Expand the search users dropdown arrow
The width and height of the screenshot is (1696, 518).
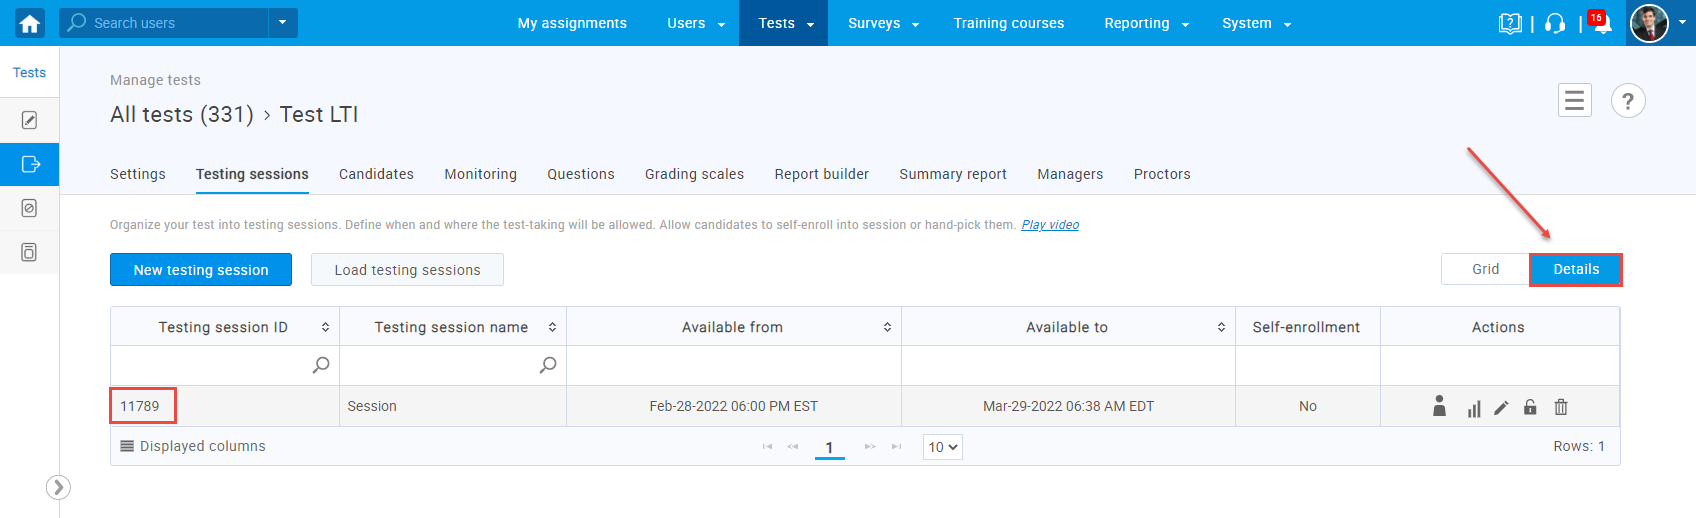(x=282, y=23)
